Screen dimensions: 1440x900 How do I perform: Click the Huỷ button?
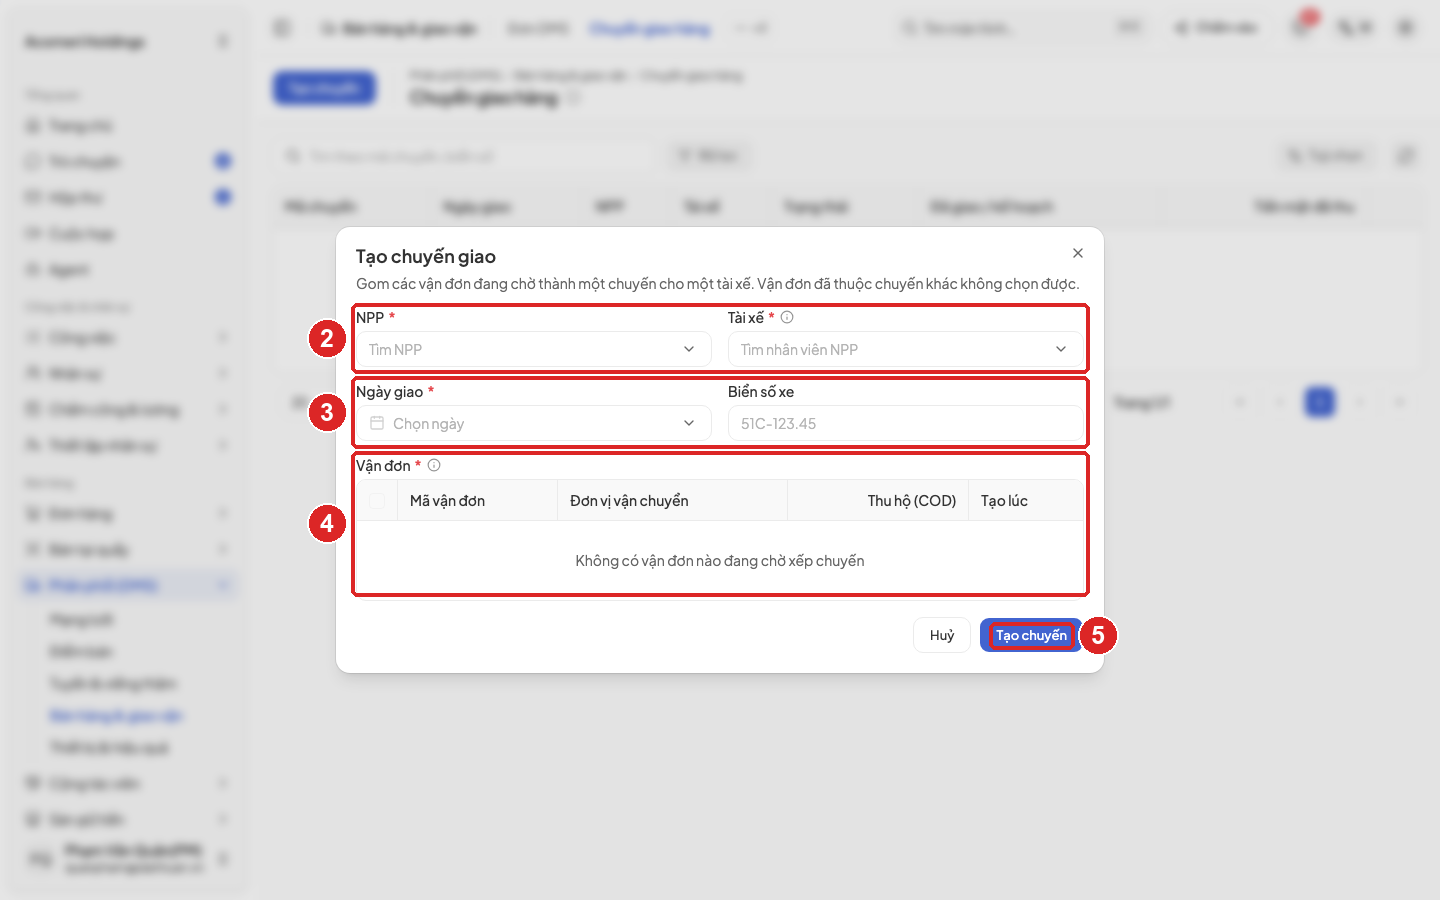(x=942, y=635)
